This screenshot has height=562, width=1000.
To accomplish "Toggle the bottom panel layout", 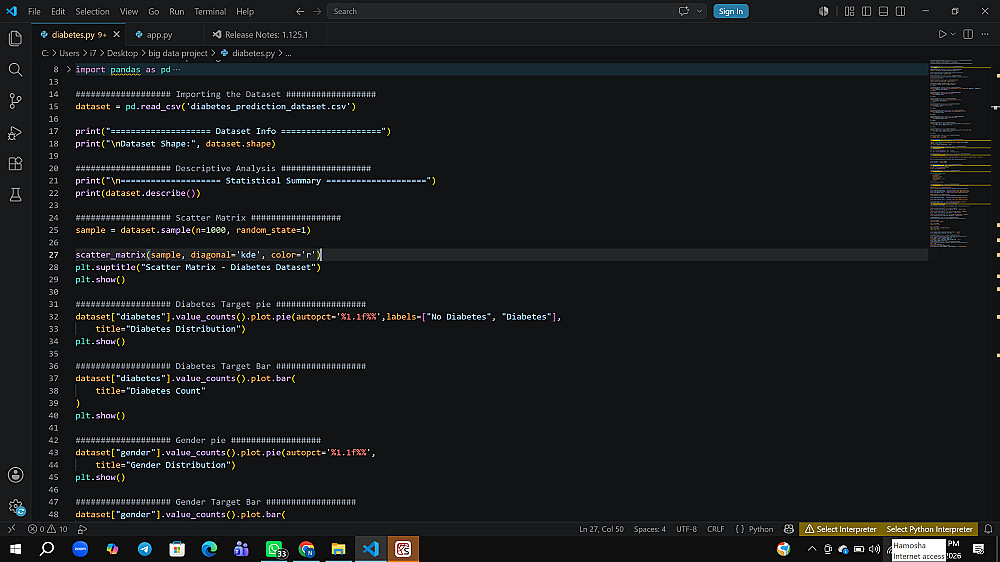I will [x=883, y=11].
